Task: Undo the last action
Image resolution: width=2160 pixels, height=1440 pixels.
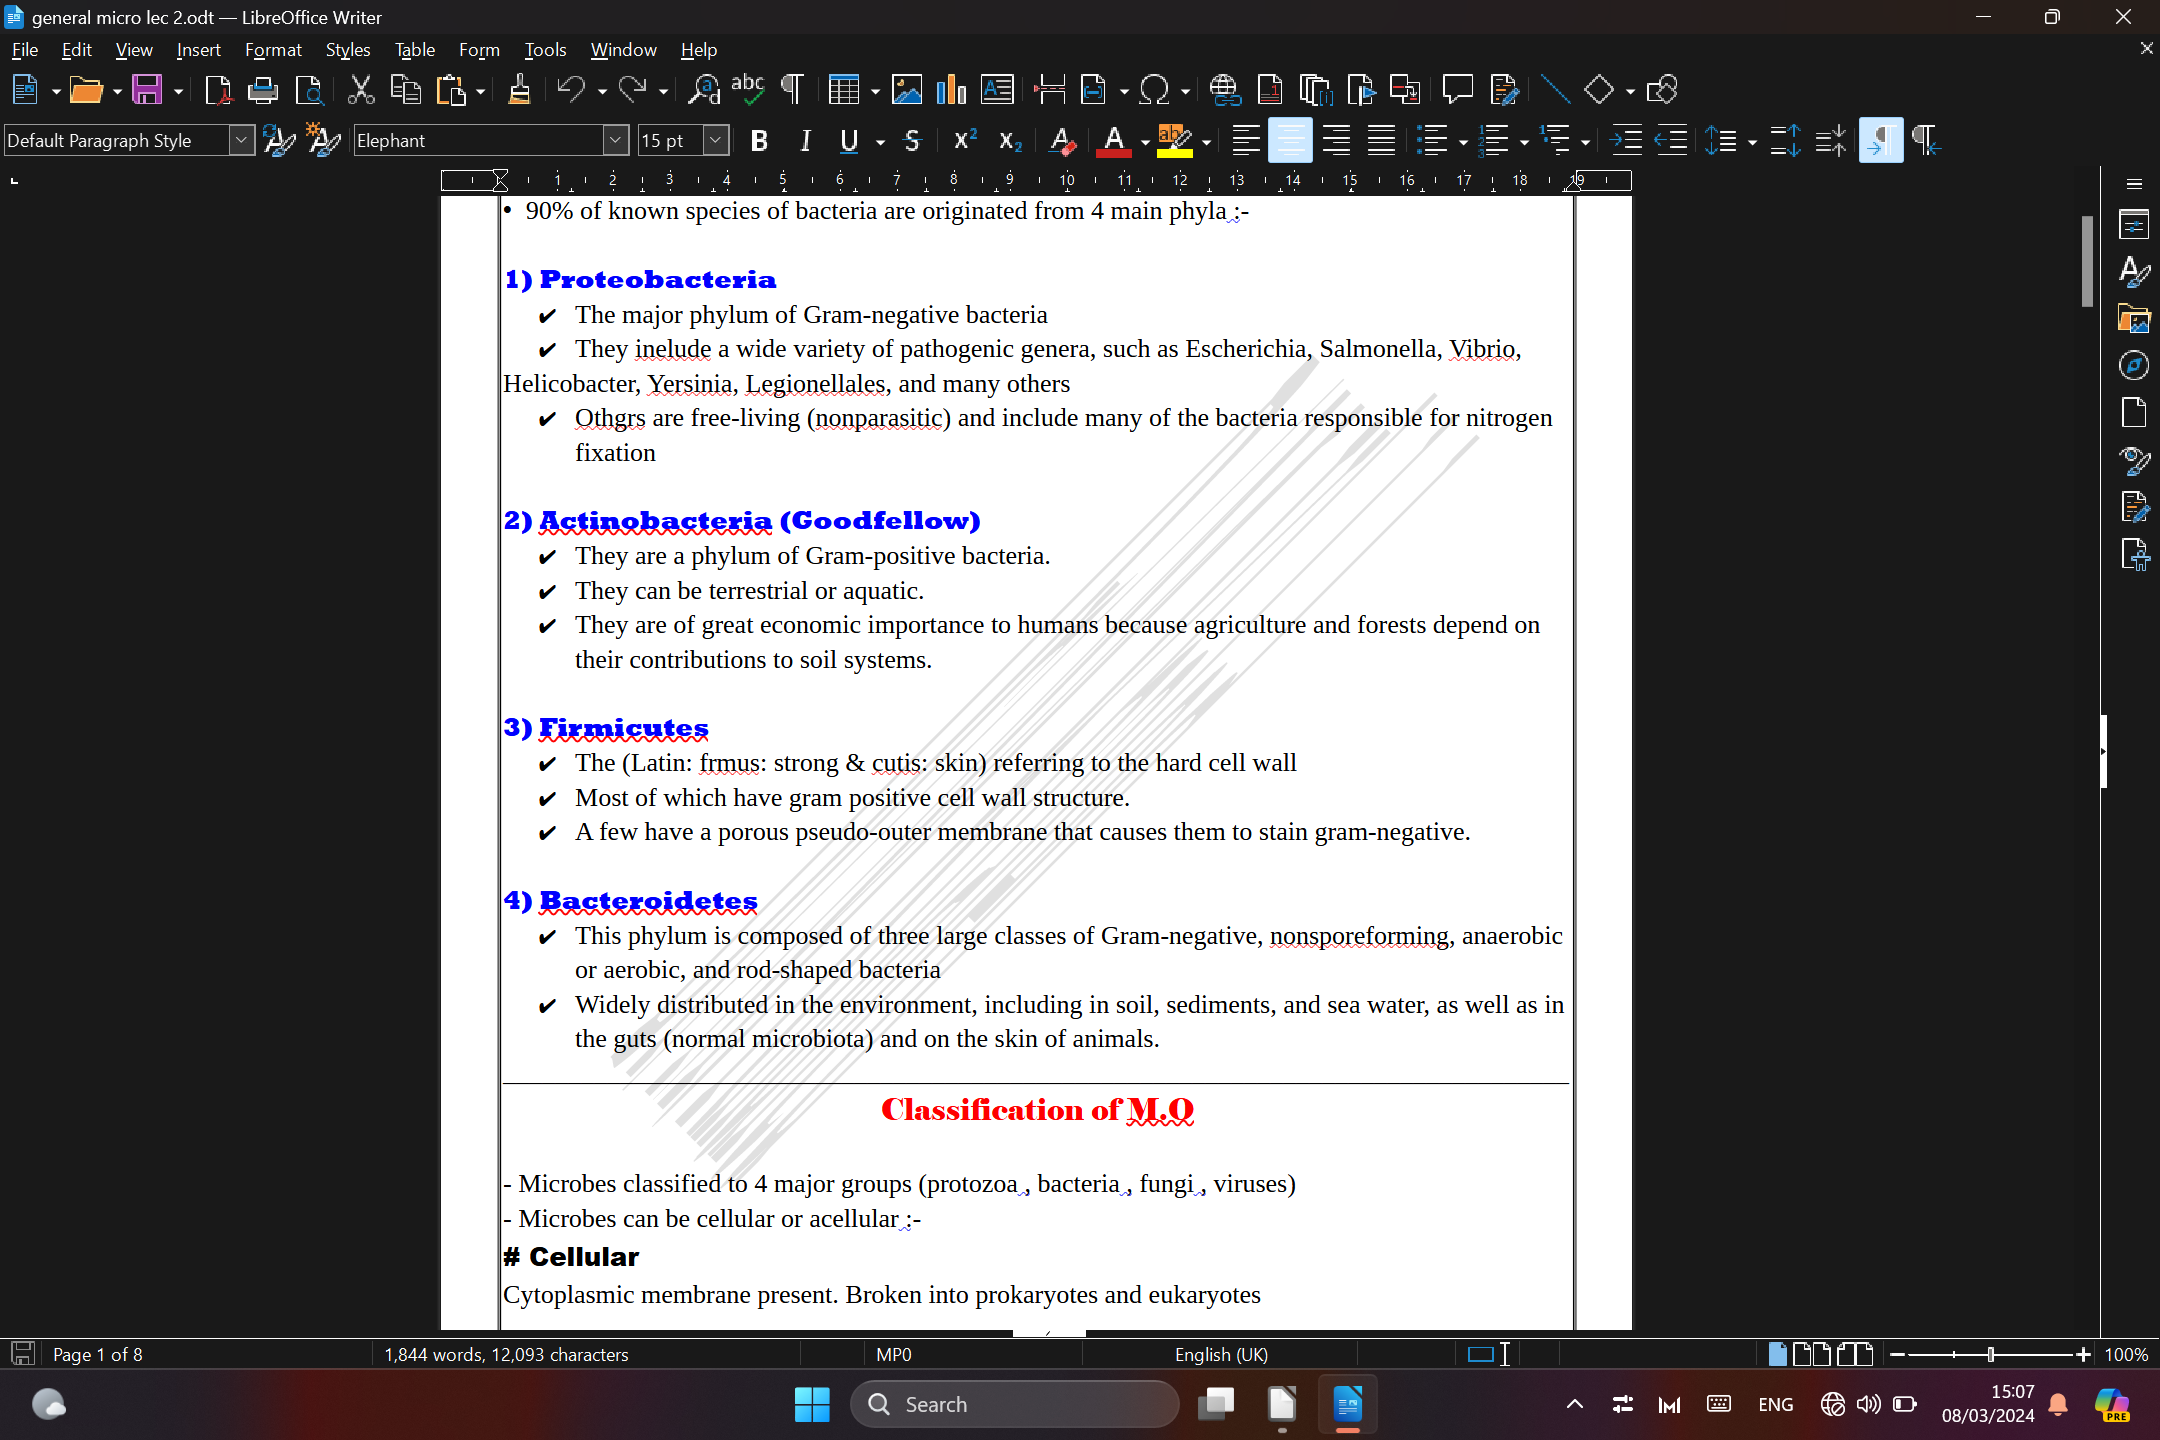Action: [571, 90]
